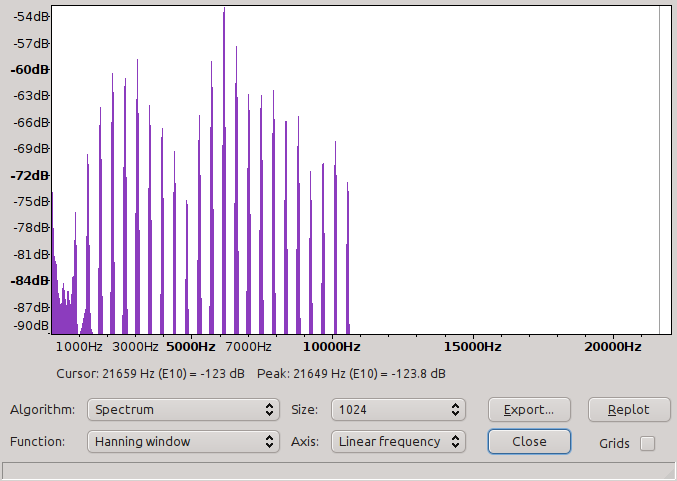The width and height of the screenshot is (677, 481).
Task: Open the Function dropdown showing Hanning window
Action: tap(183, 441)
